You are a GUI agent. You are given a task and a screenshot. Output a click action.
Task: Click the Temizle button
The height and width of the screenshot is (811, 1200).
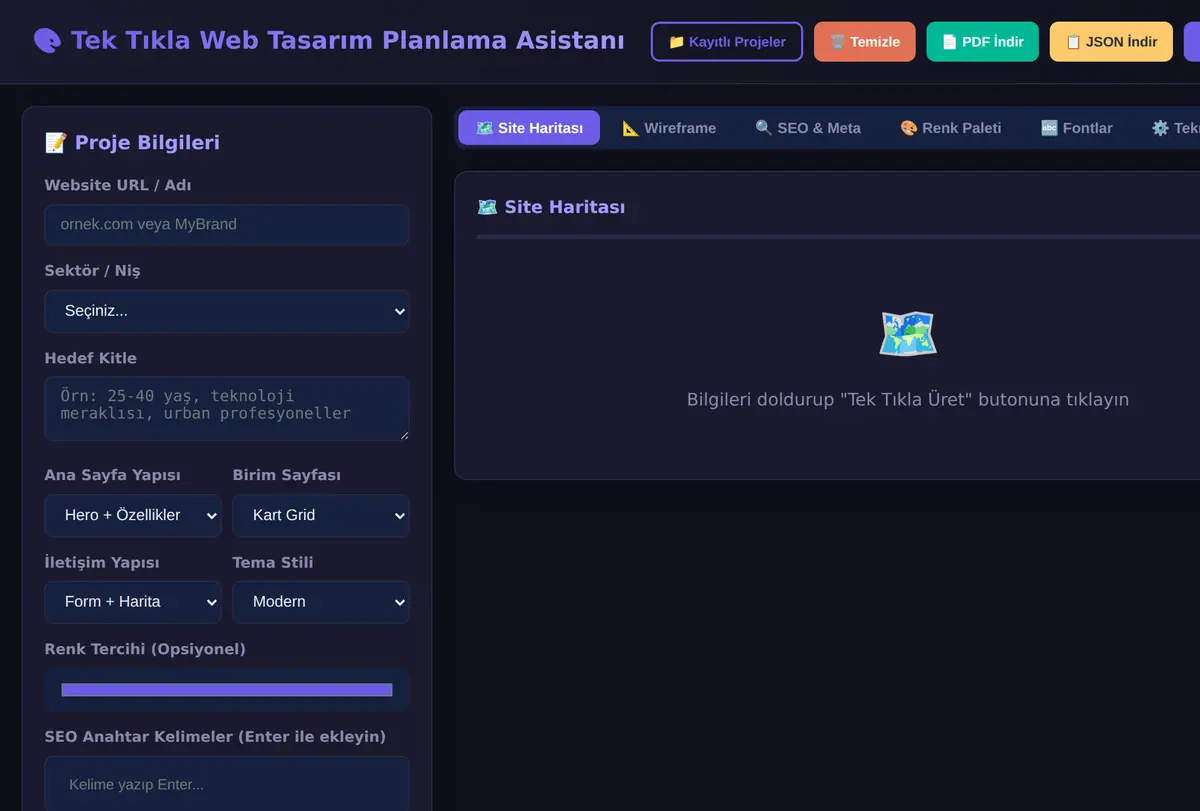865,42
